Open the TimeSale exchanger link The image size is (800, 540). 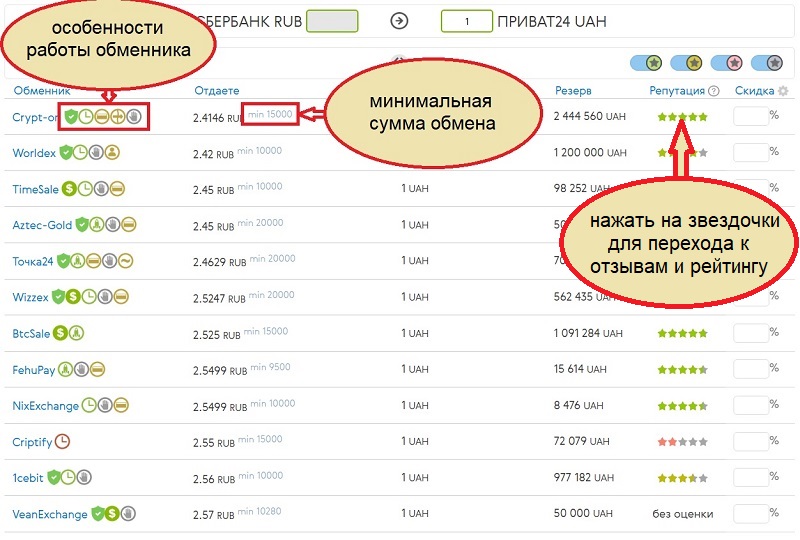(x=36, y=189)
